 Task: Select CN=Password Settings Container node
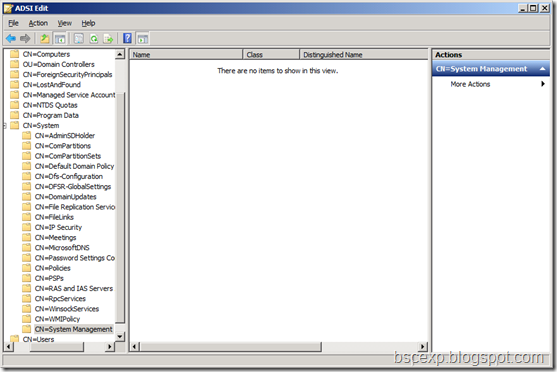pos(75,258)
